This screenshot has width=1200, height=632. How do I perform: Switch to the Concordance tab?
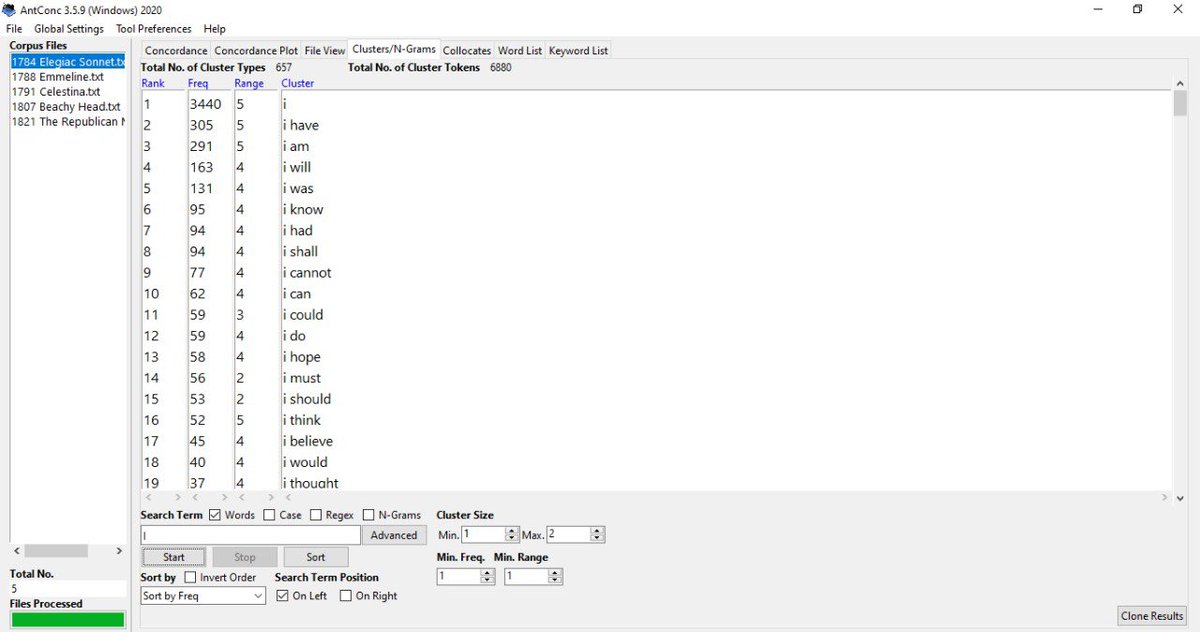[175, 50]
